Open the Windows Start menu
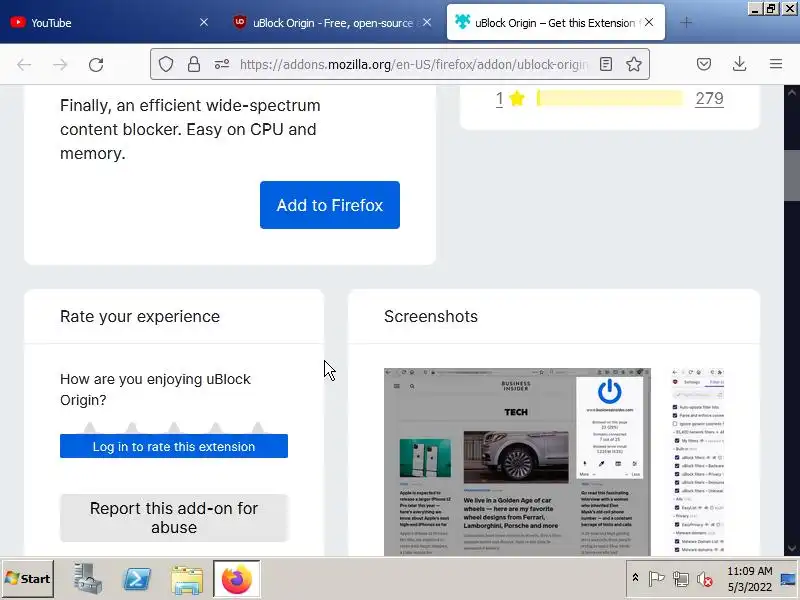The height and width of the screenshot is (600, 800). tap(28, 579)
